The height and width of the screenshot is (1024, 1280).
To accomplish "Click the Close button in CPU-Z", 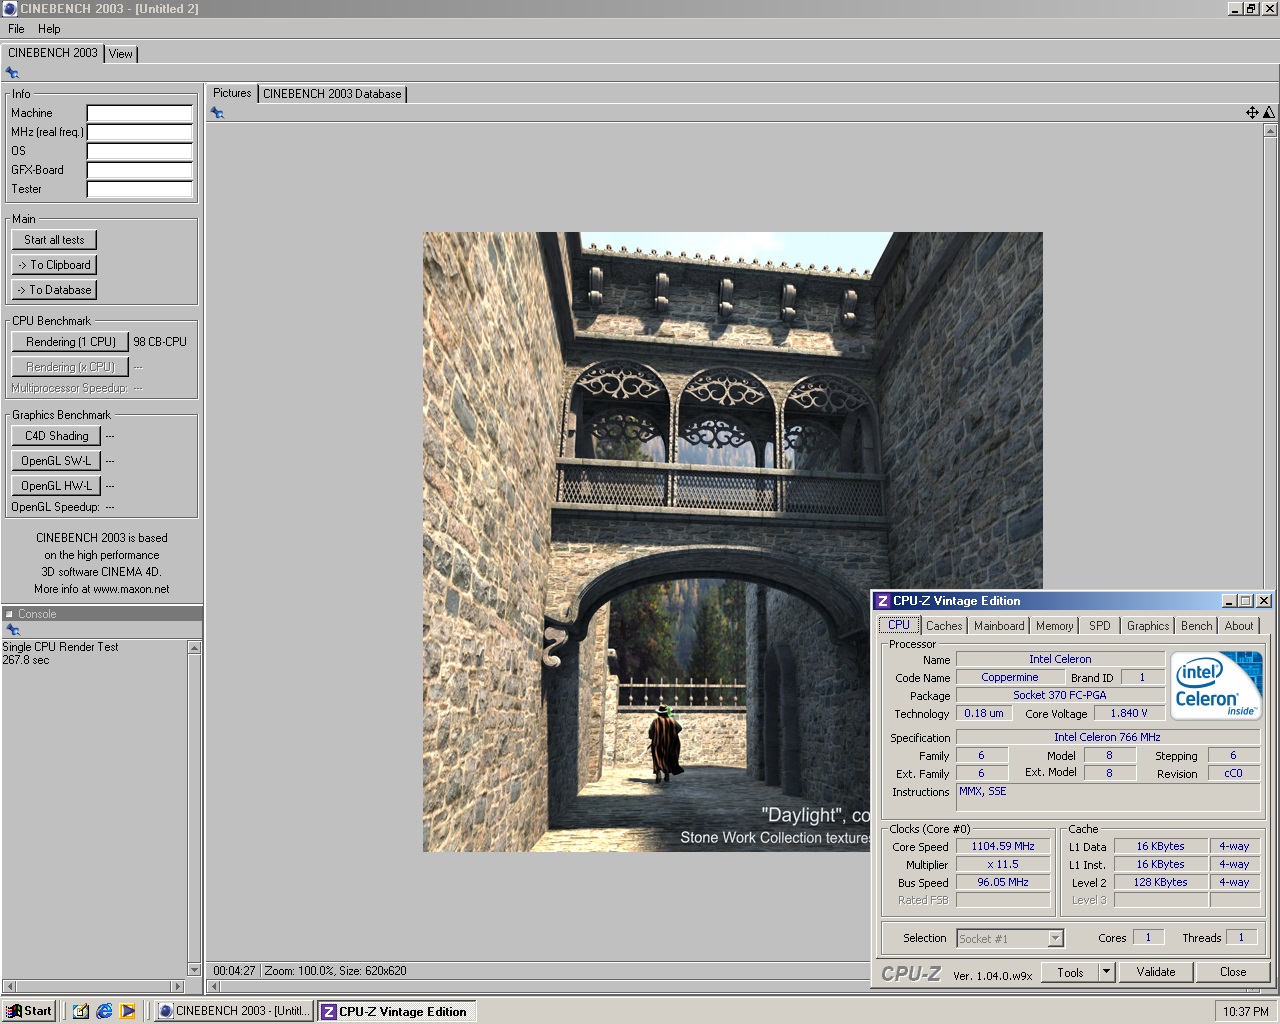I will [x=1233, y=972].
